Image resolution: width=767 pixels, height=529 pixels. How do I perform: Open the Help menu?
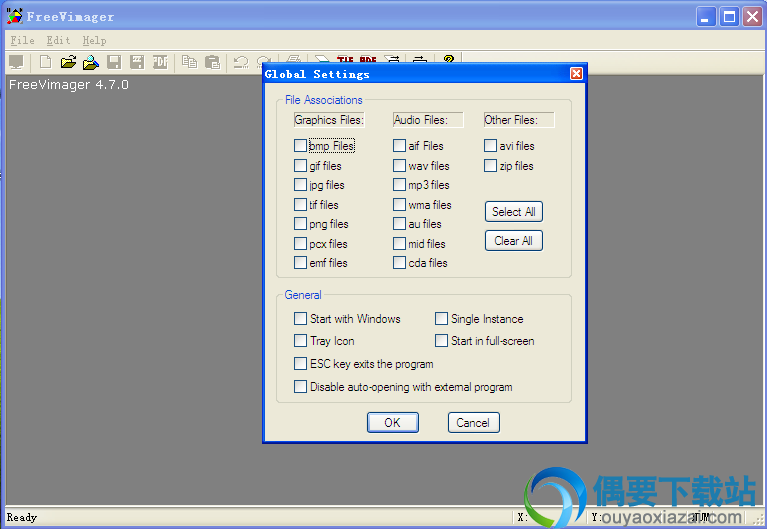[94, 41]
